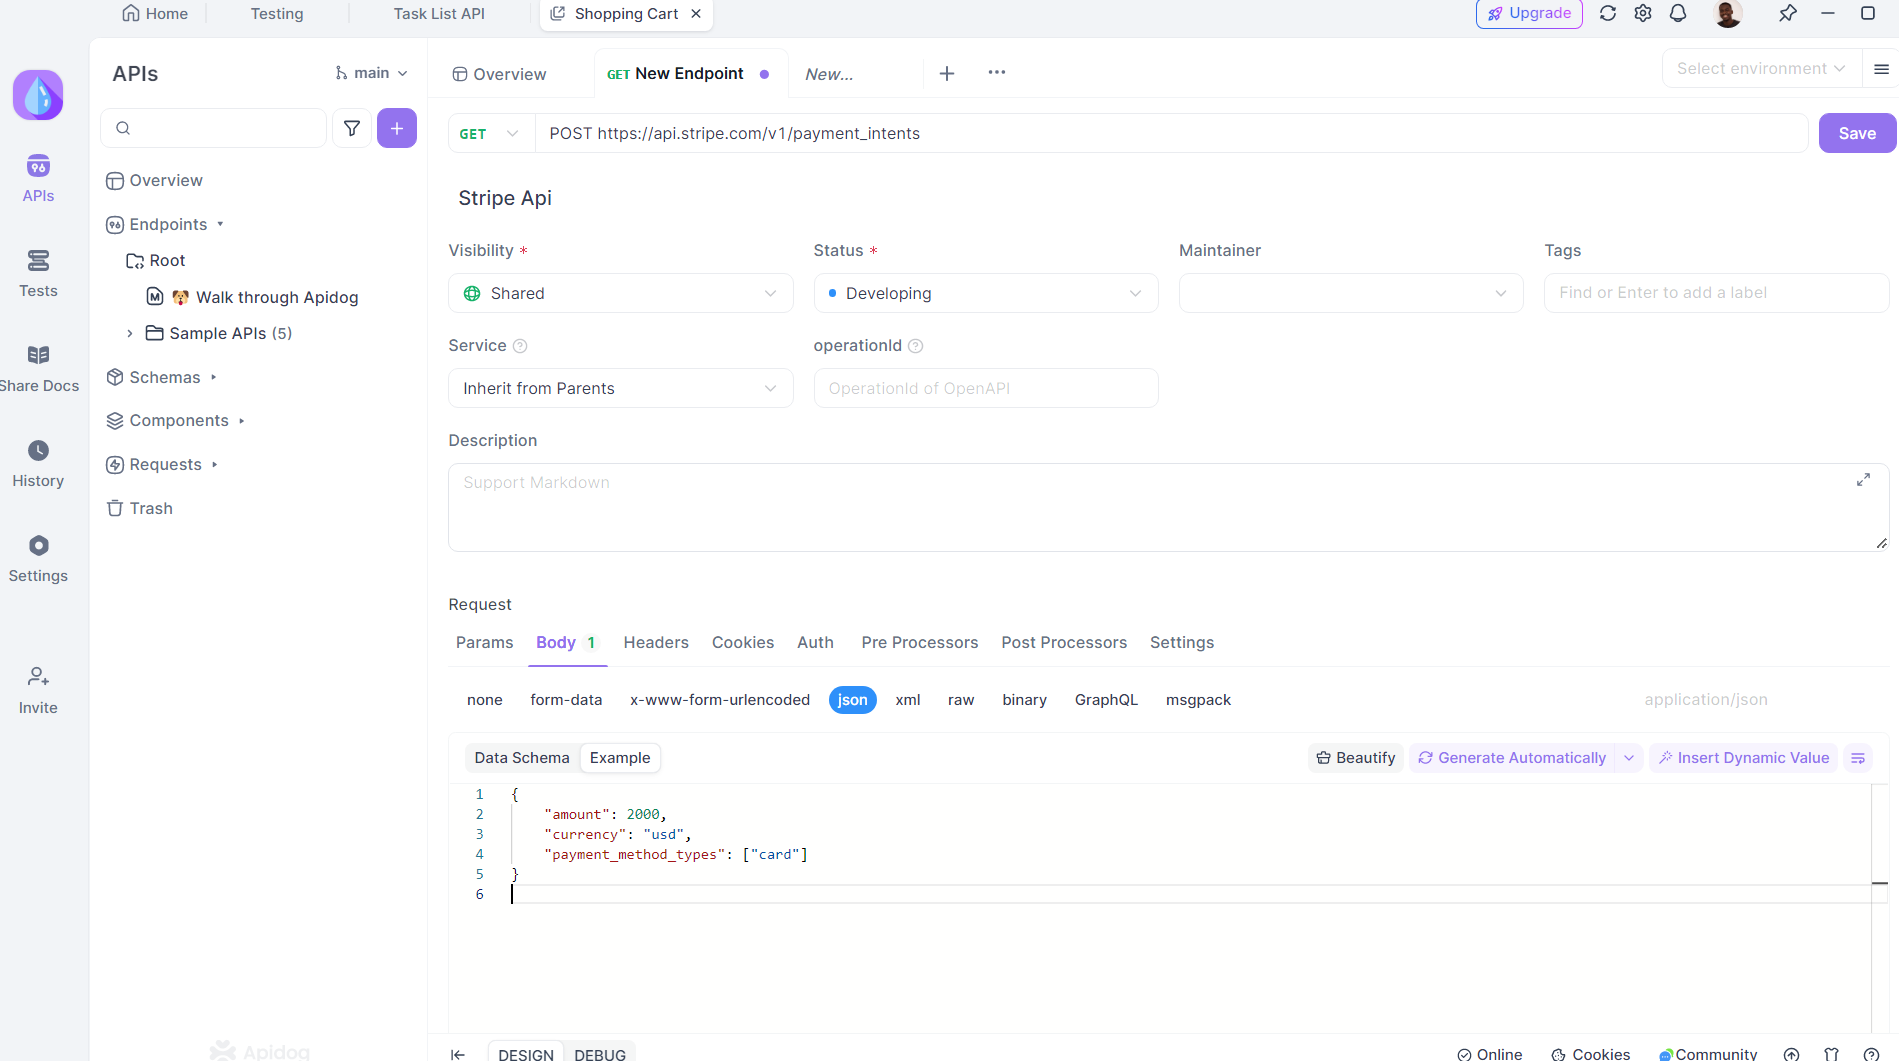Open the three-dot tab options menu
1899x1061 pixels.
pyautogui.click(x=997, y=72)
